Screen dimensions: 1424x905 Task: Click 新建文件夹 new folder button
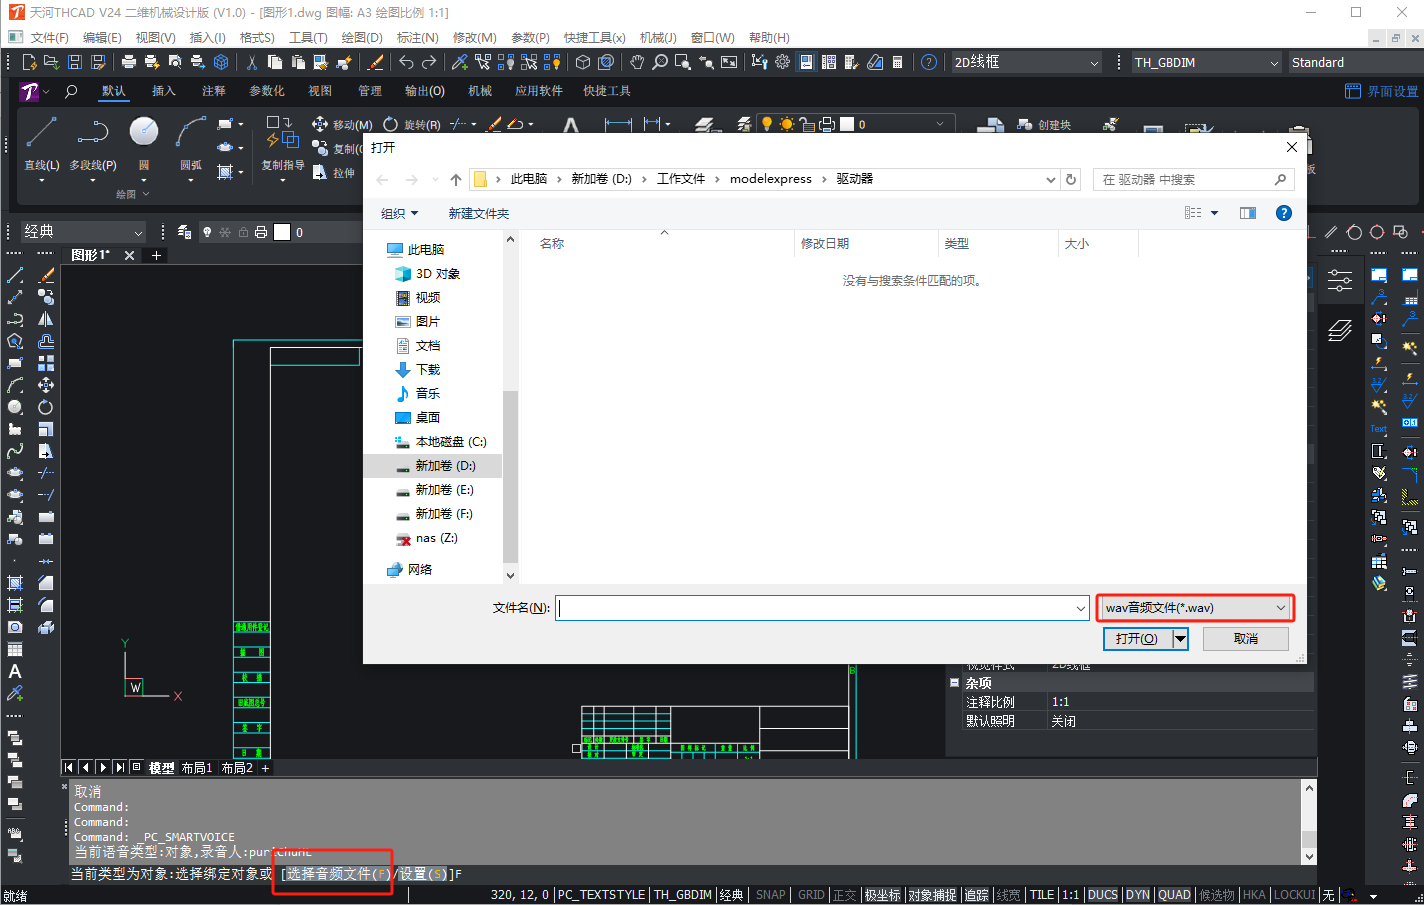point(479,213)
